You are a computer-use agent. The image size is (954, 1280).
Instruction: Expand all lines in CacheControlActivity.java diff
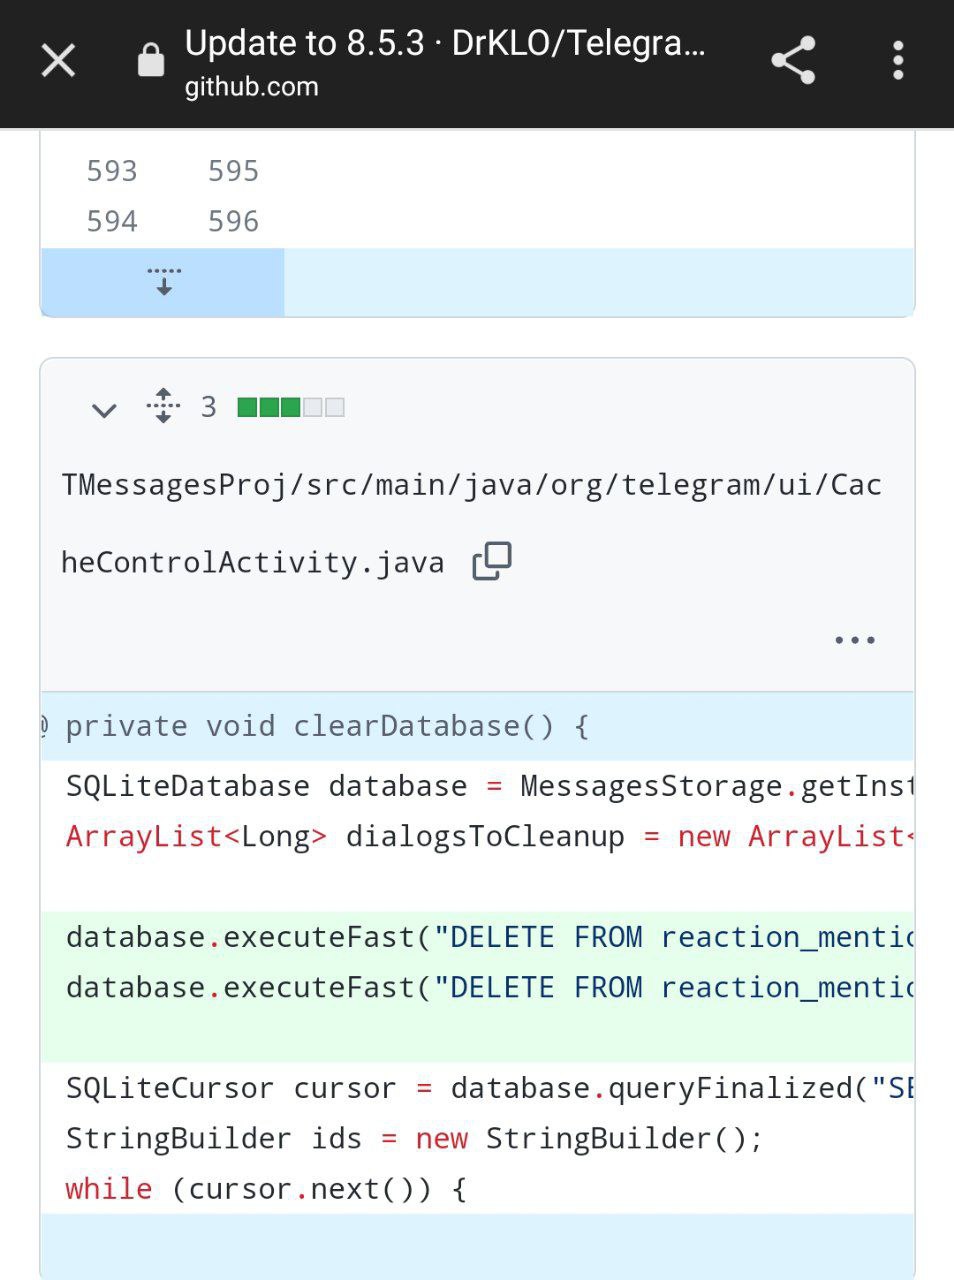[163, 407]
